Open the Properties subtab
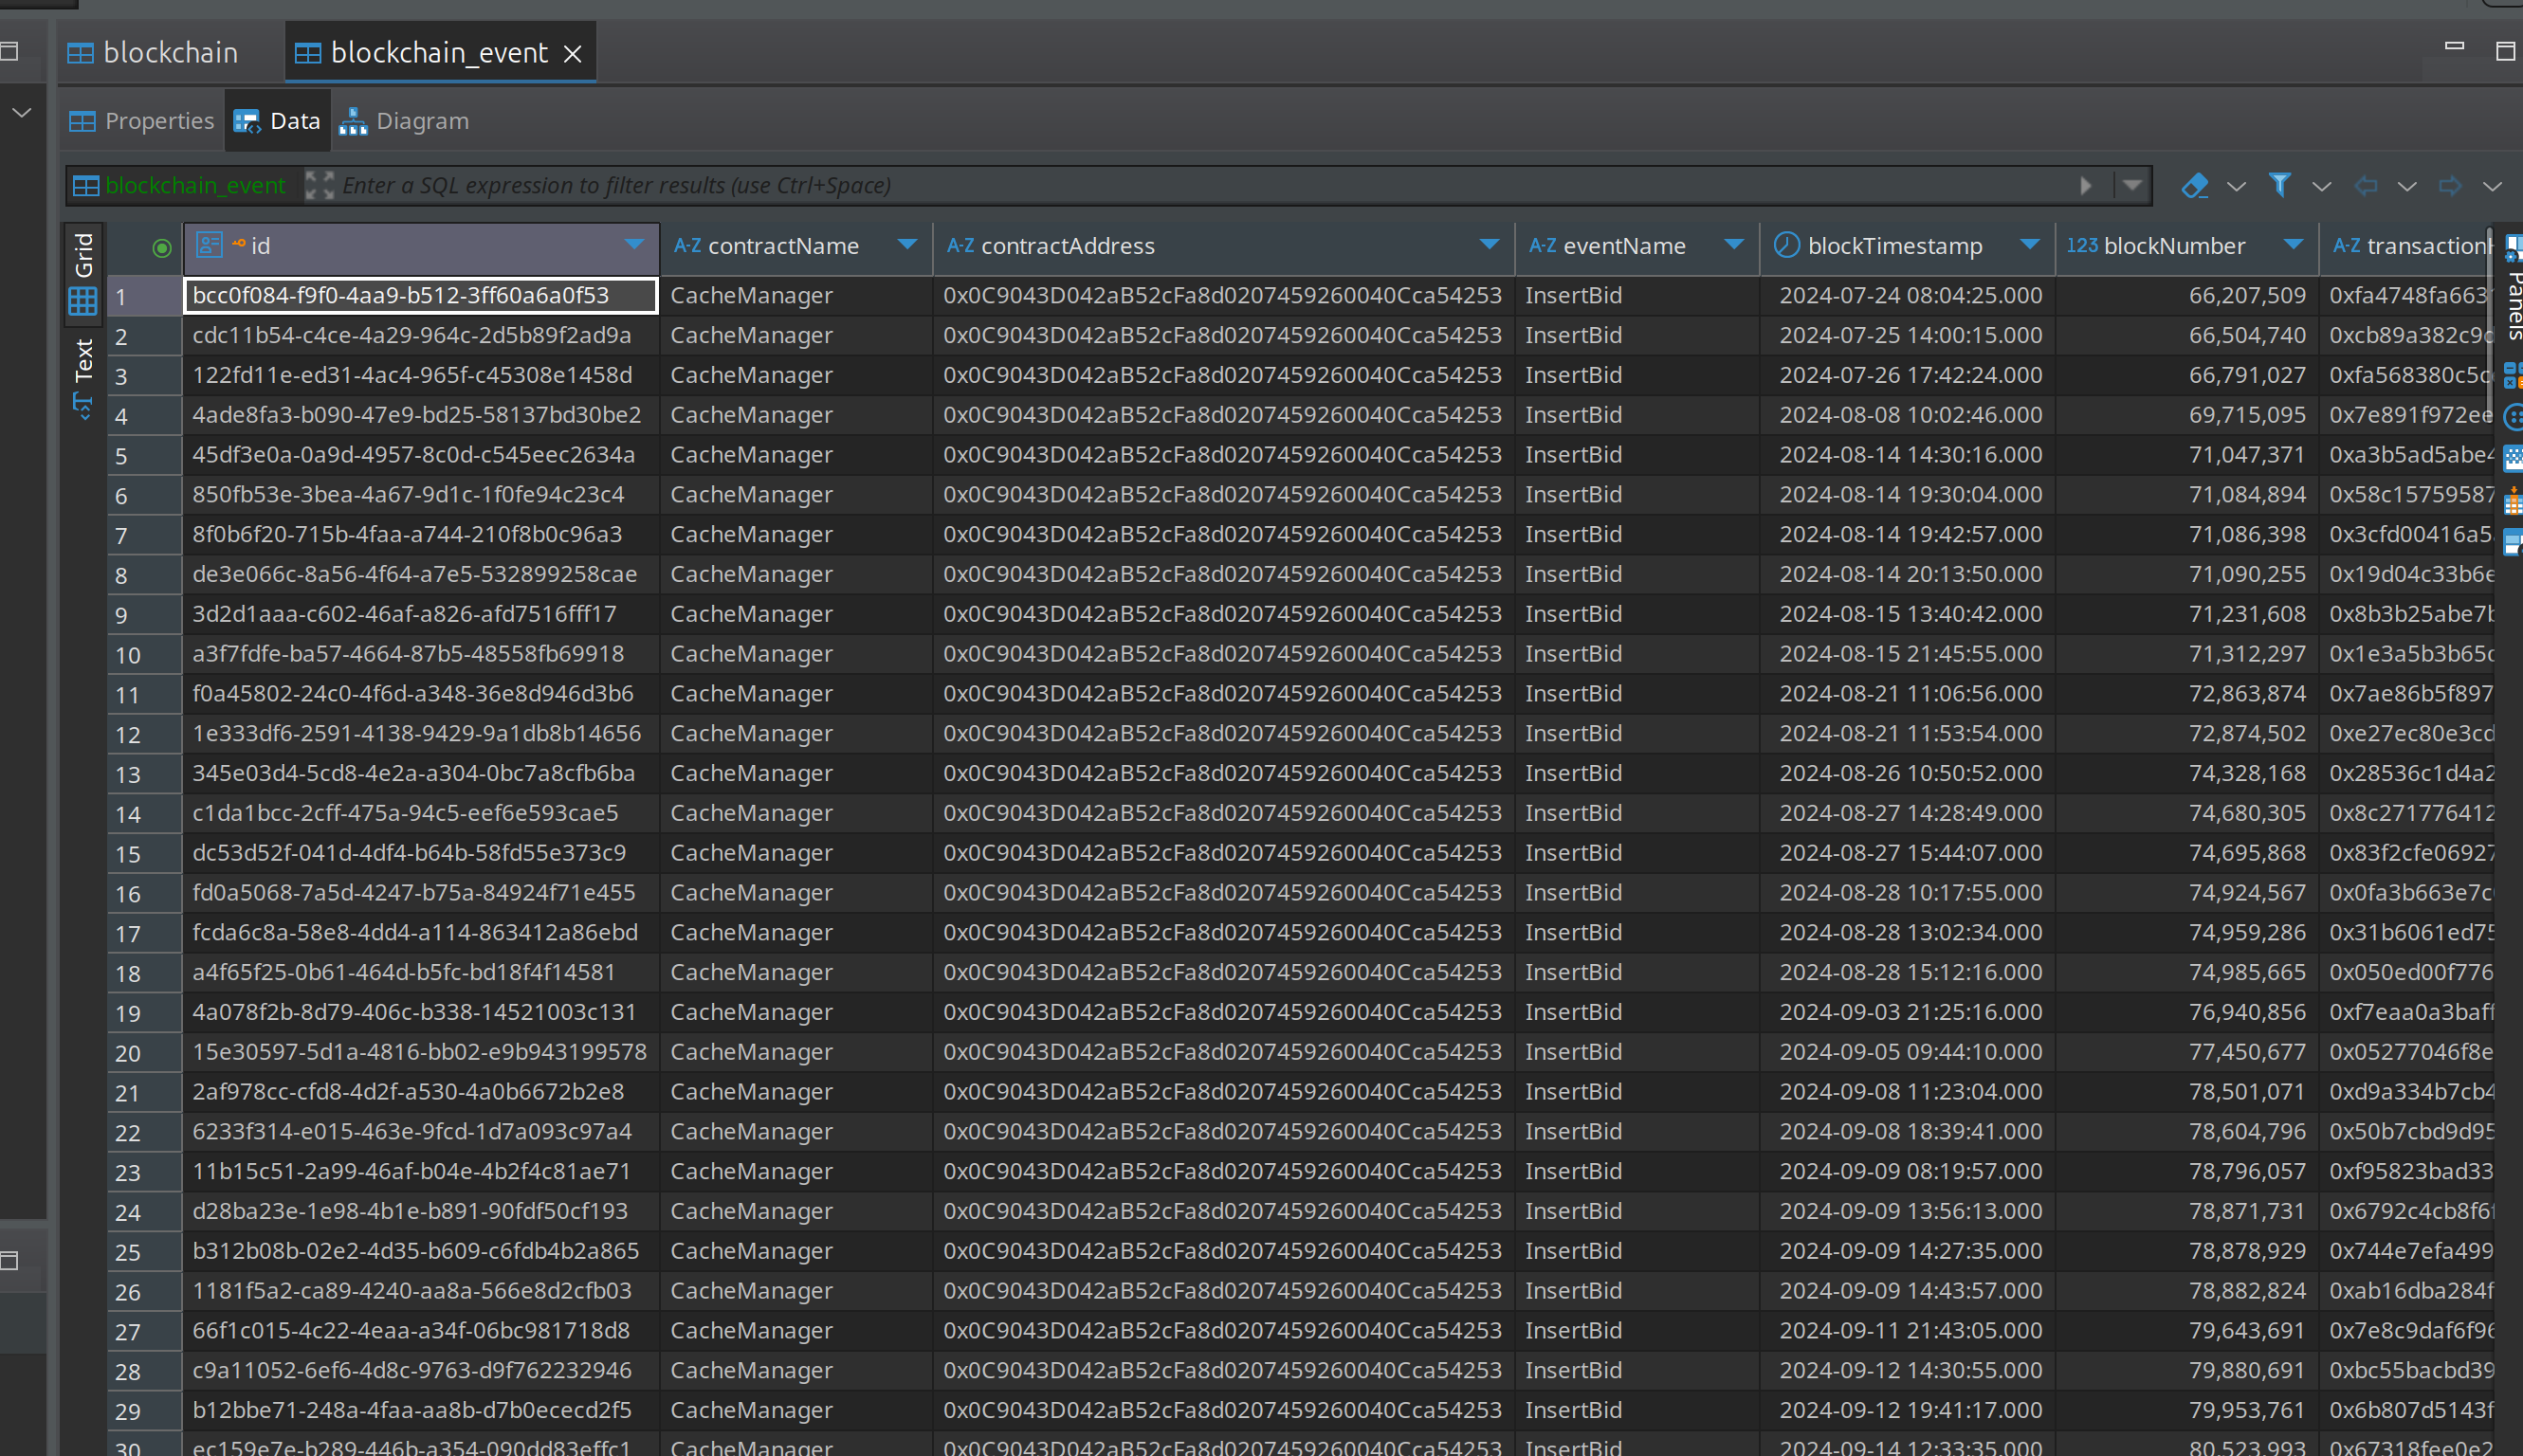Viewport: 2523px width, 1456px height. pyautogui.click(x=142, y=121)
